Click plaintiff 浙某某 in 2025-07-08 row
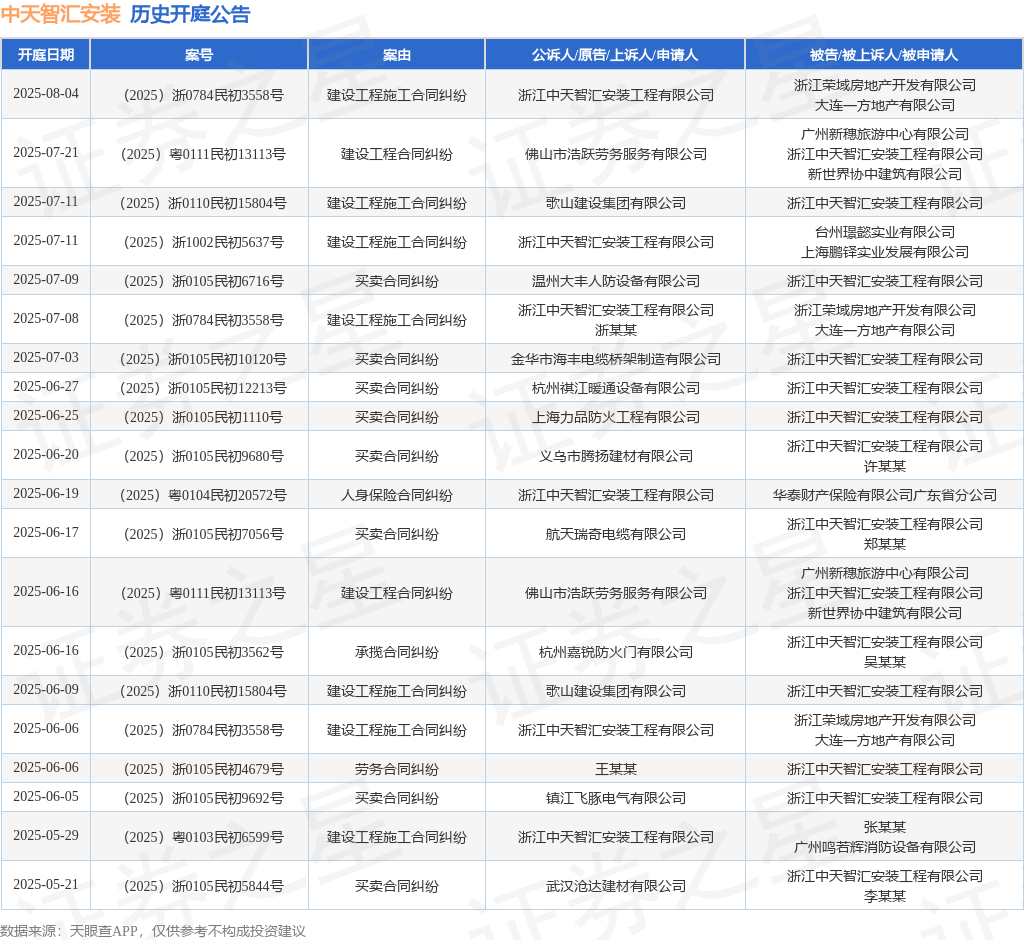This screenshot has height=940, width=1024. tap(615, 331)
